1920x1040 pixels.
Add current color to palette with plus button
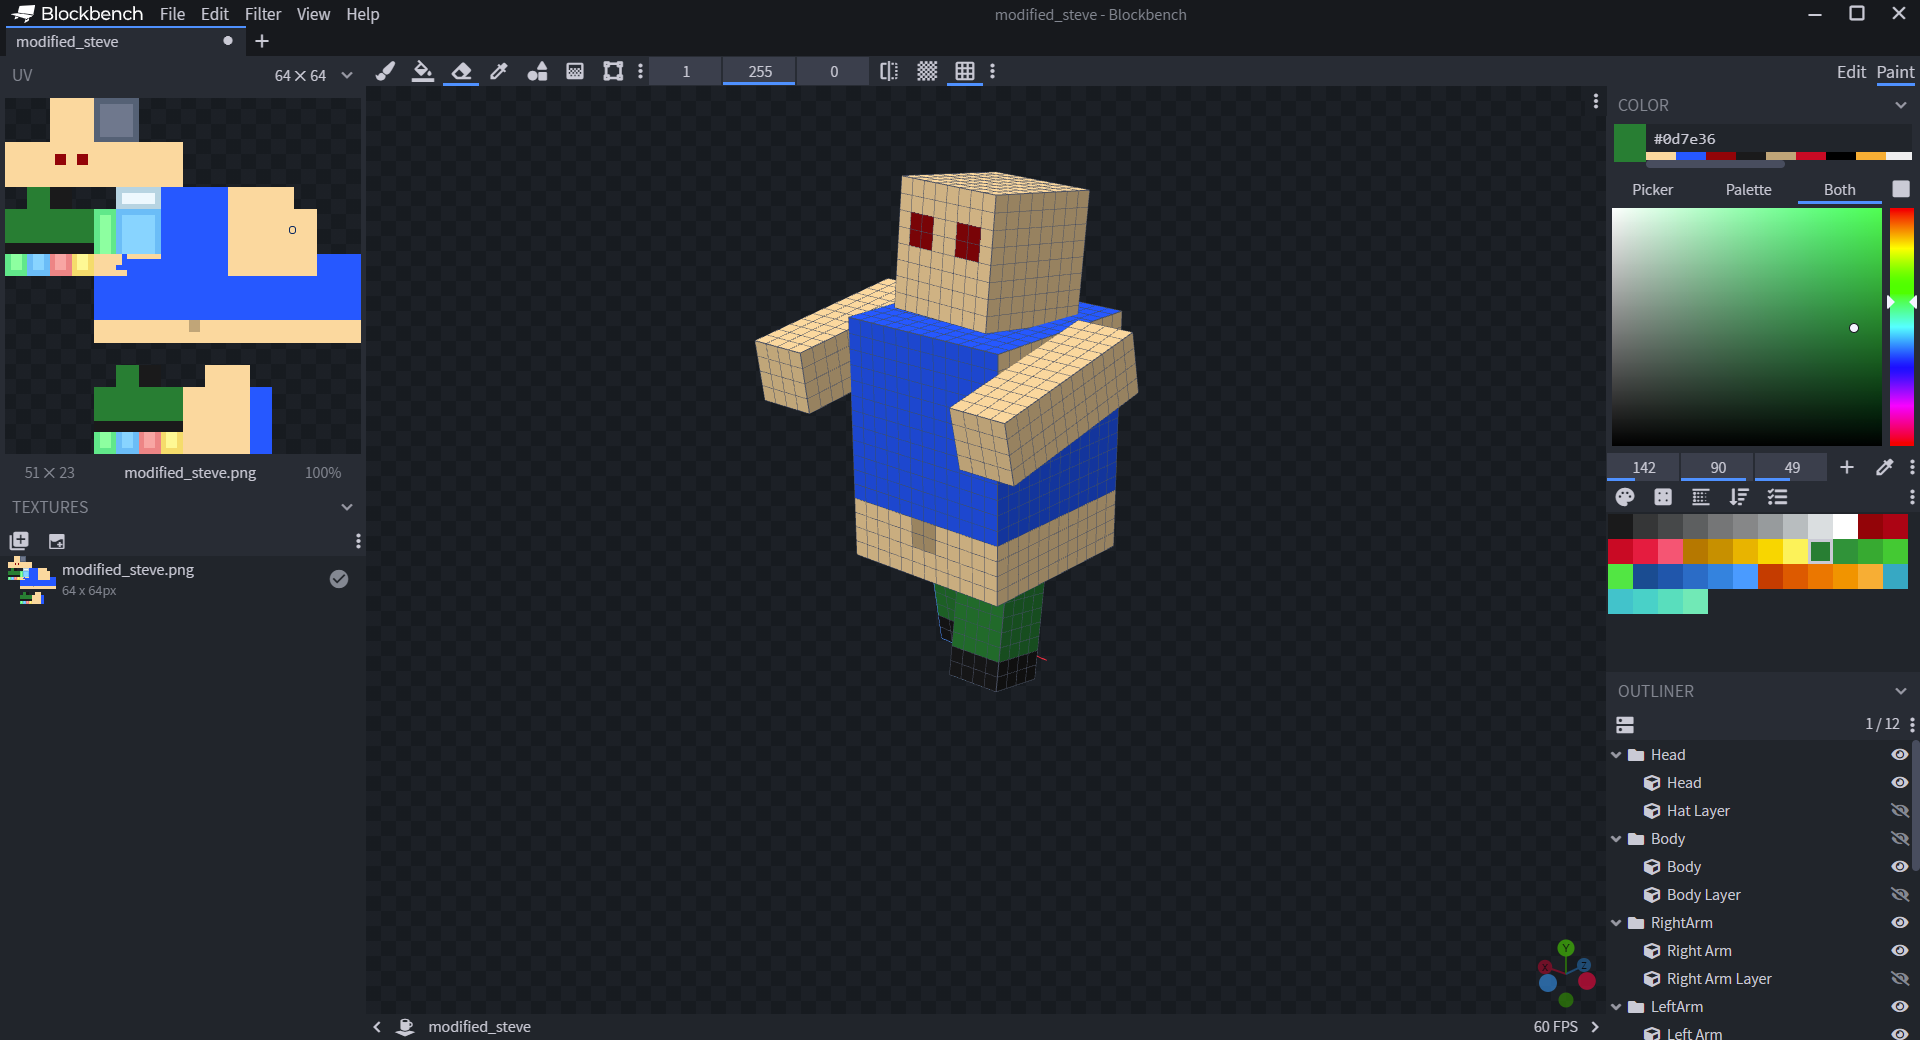pyautogui.click(x=1846, y=467)
